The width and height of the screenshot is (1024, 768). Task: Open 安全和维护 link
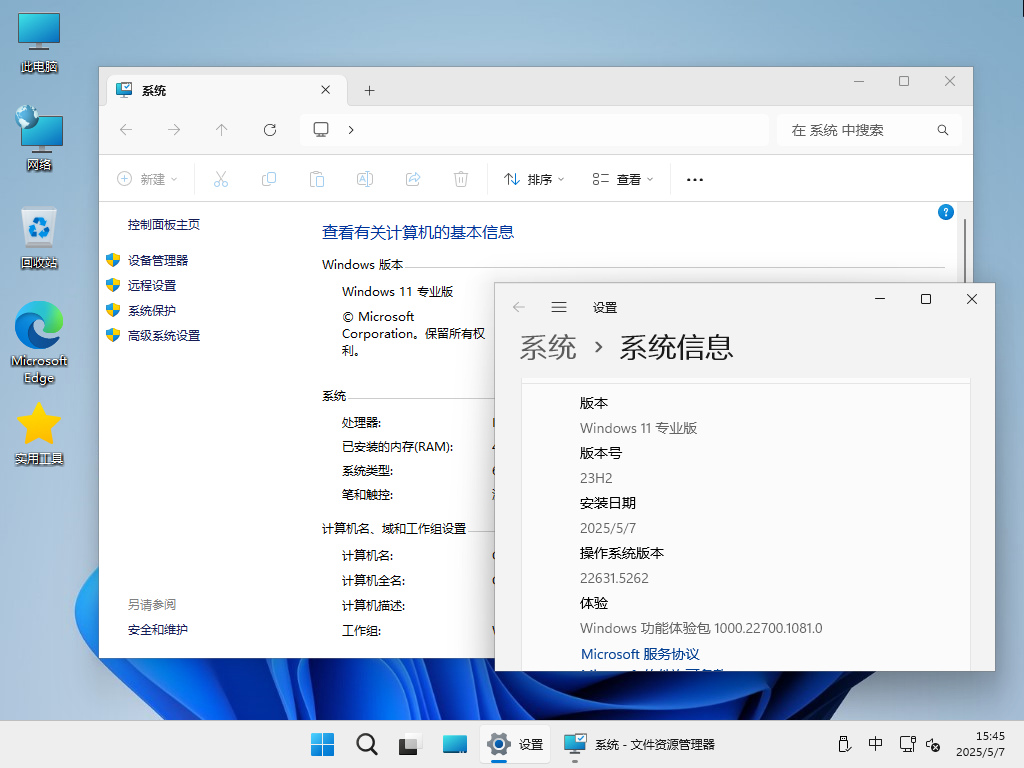pyautogui.click(x=158, y=630)
